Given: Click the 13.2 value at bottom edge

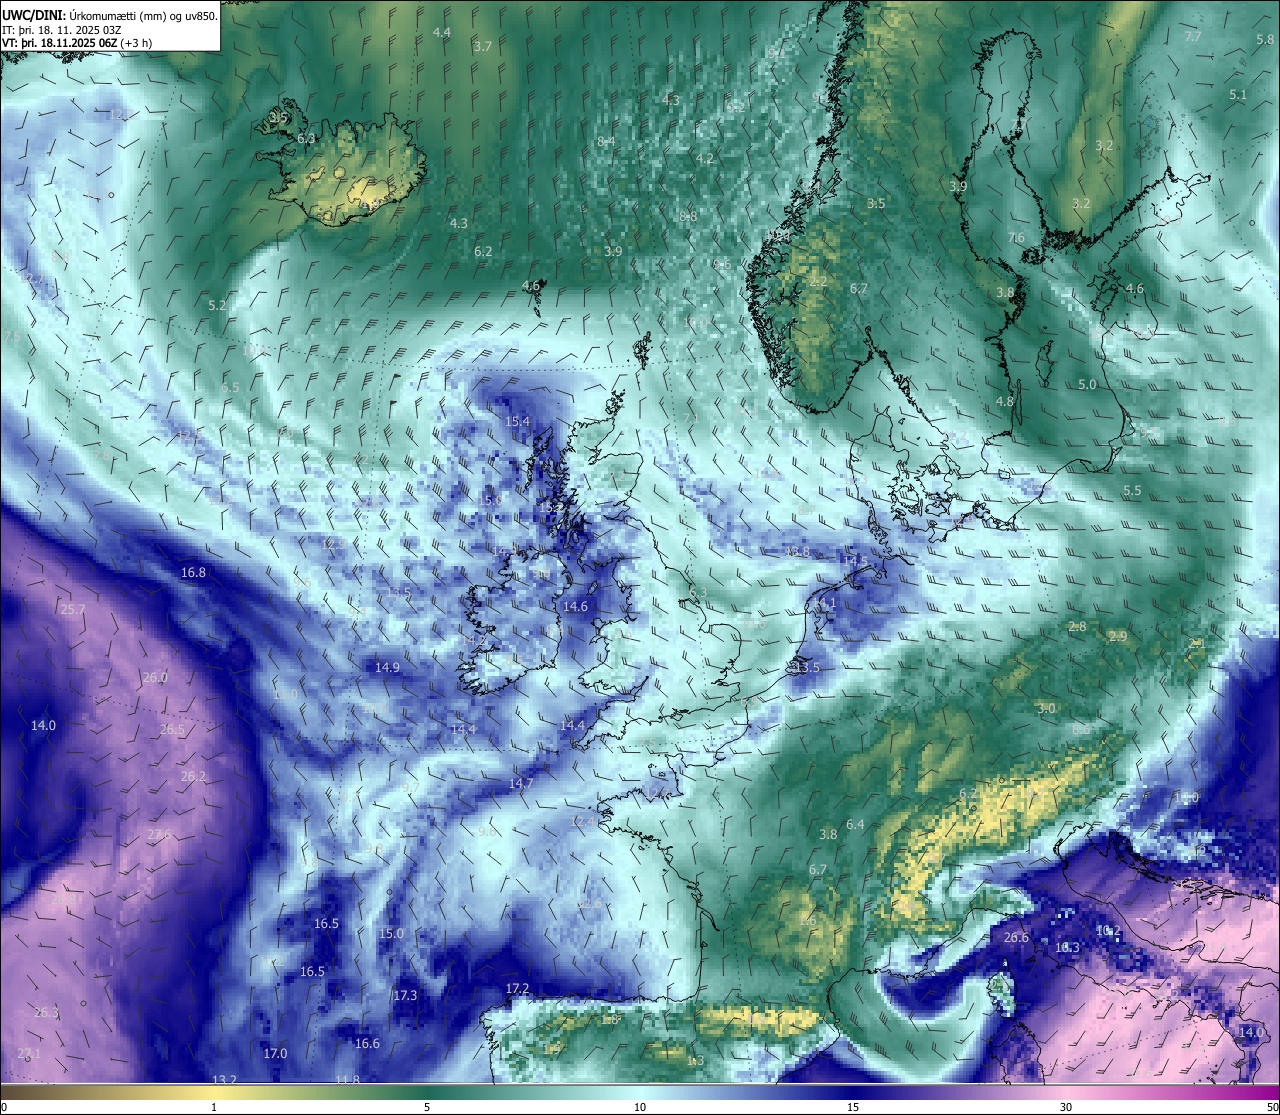Looking at the screenshot, I should 225,1080.
